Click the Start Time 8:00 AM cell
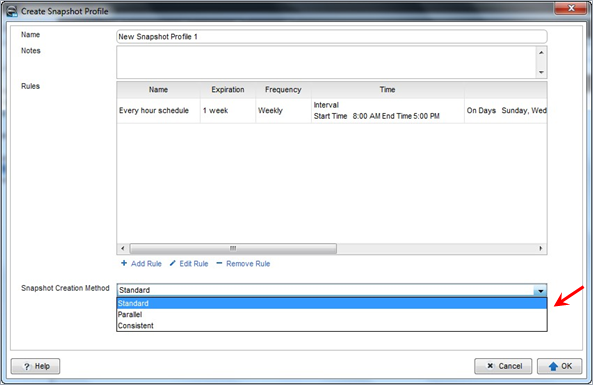This screenshot has width=593, height=385. [388, 110]
